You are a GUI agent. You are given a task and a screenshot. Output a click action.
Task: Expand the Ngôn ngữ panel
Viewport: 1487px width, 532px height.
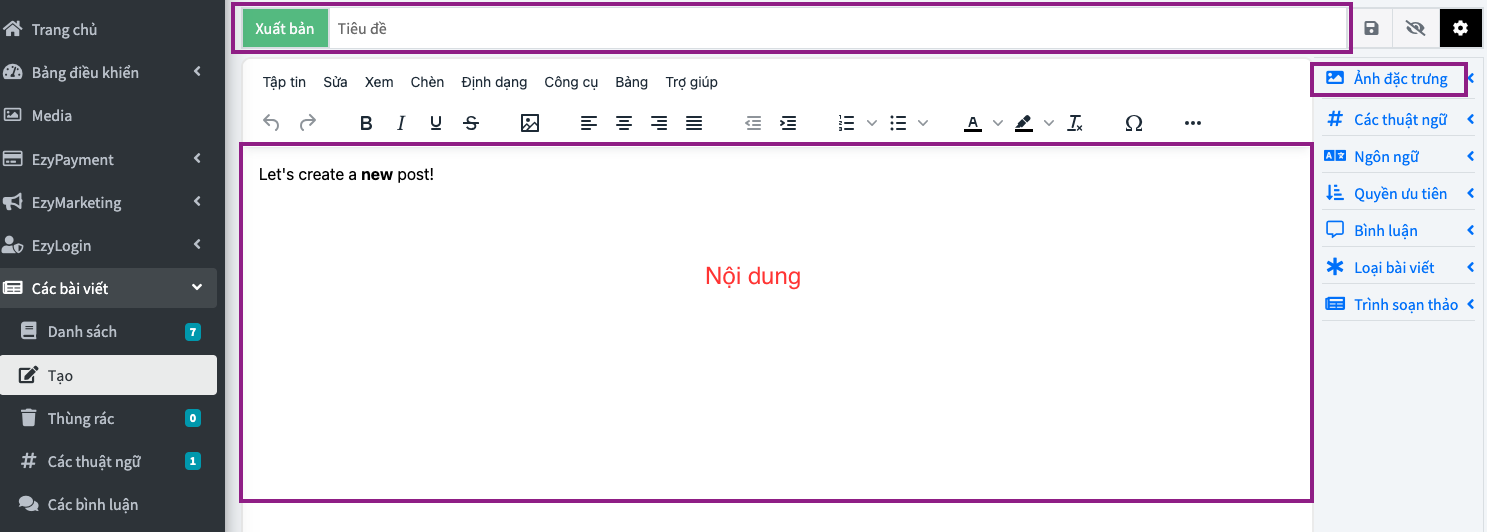click(1399, 156)
